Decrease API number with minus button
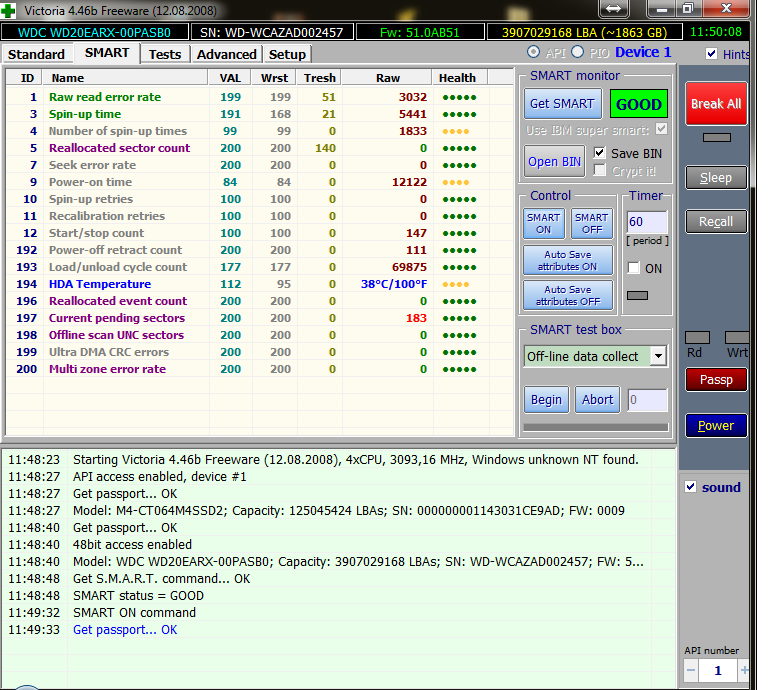 pyautogui.click(x=691, y=670)
